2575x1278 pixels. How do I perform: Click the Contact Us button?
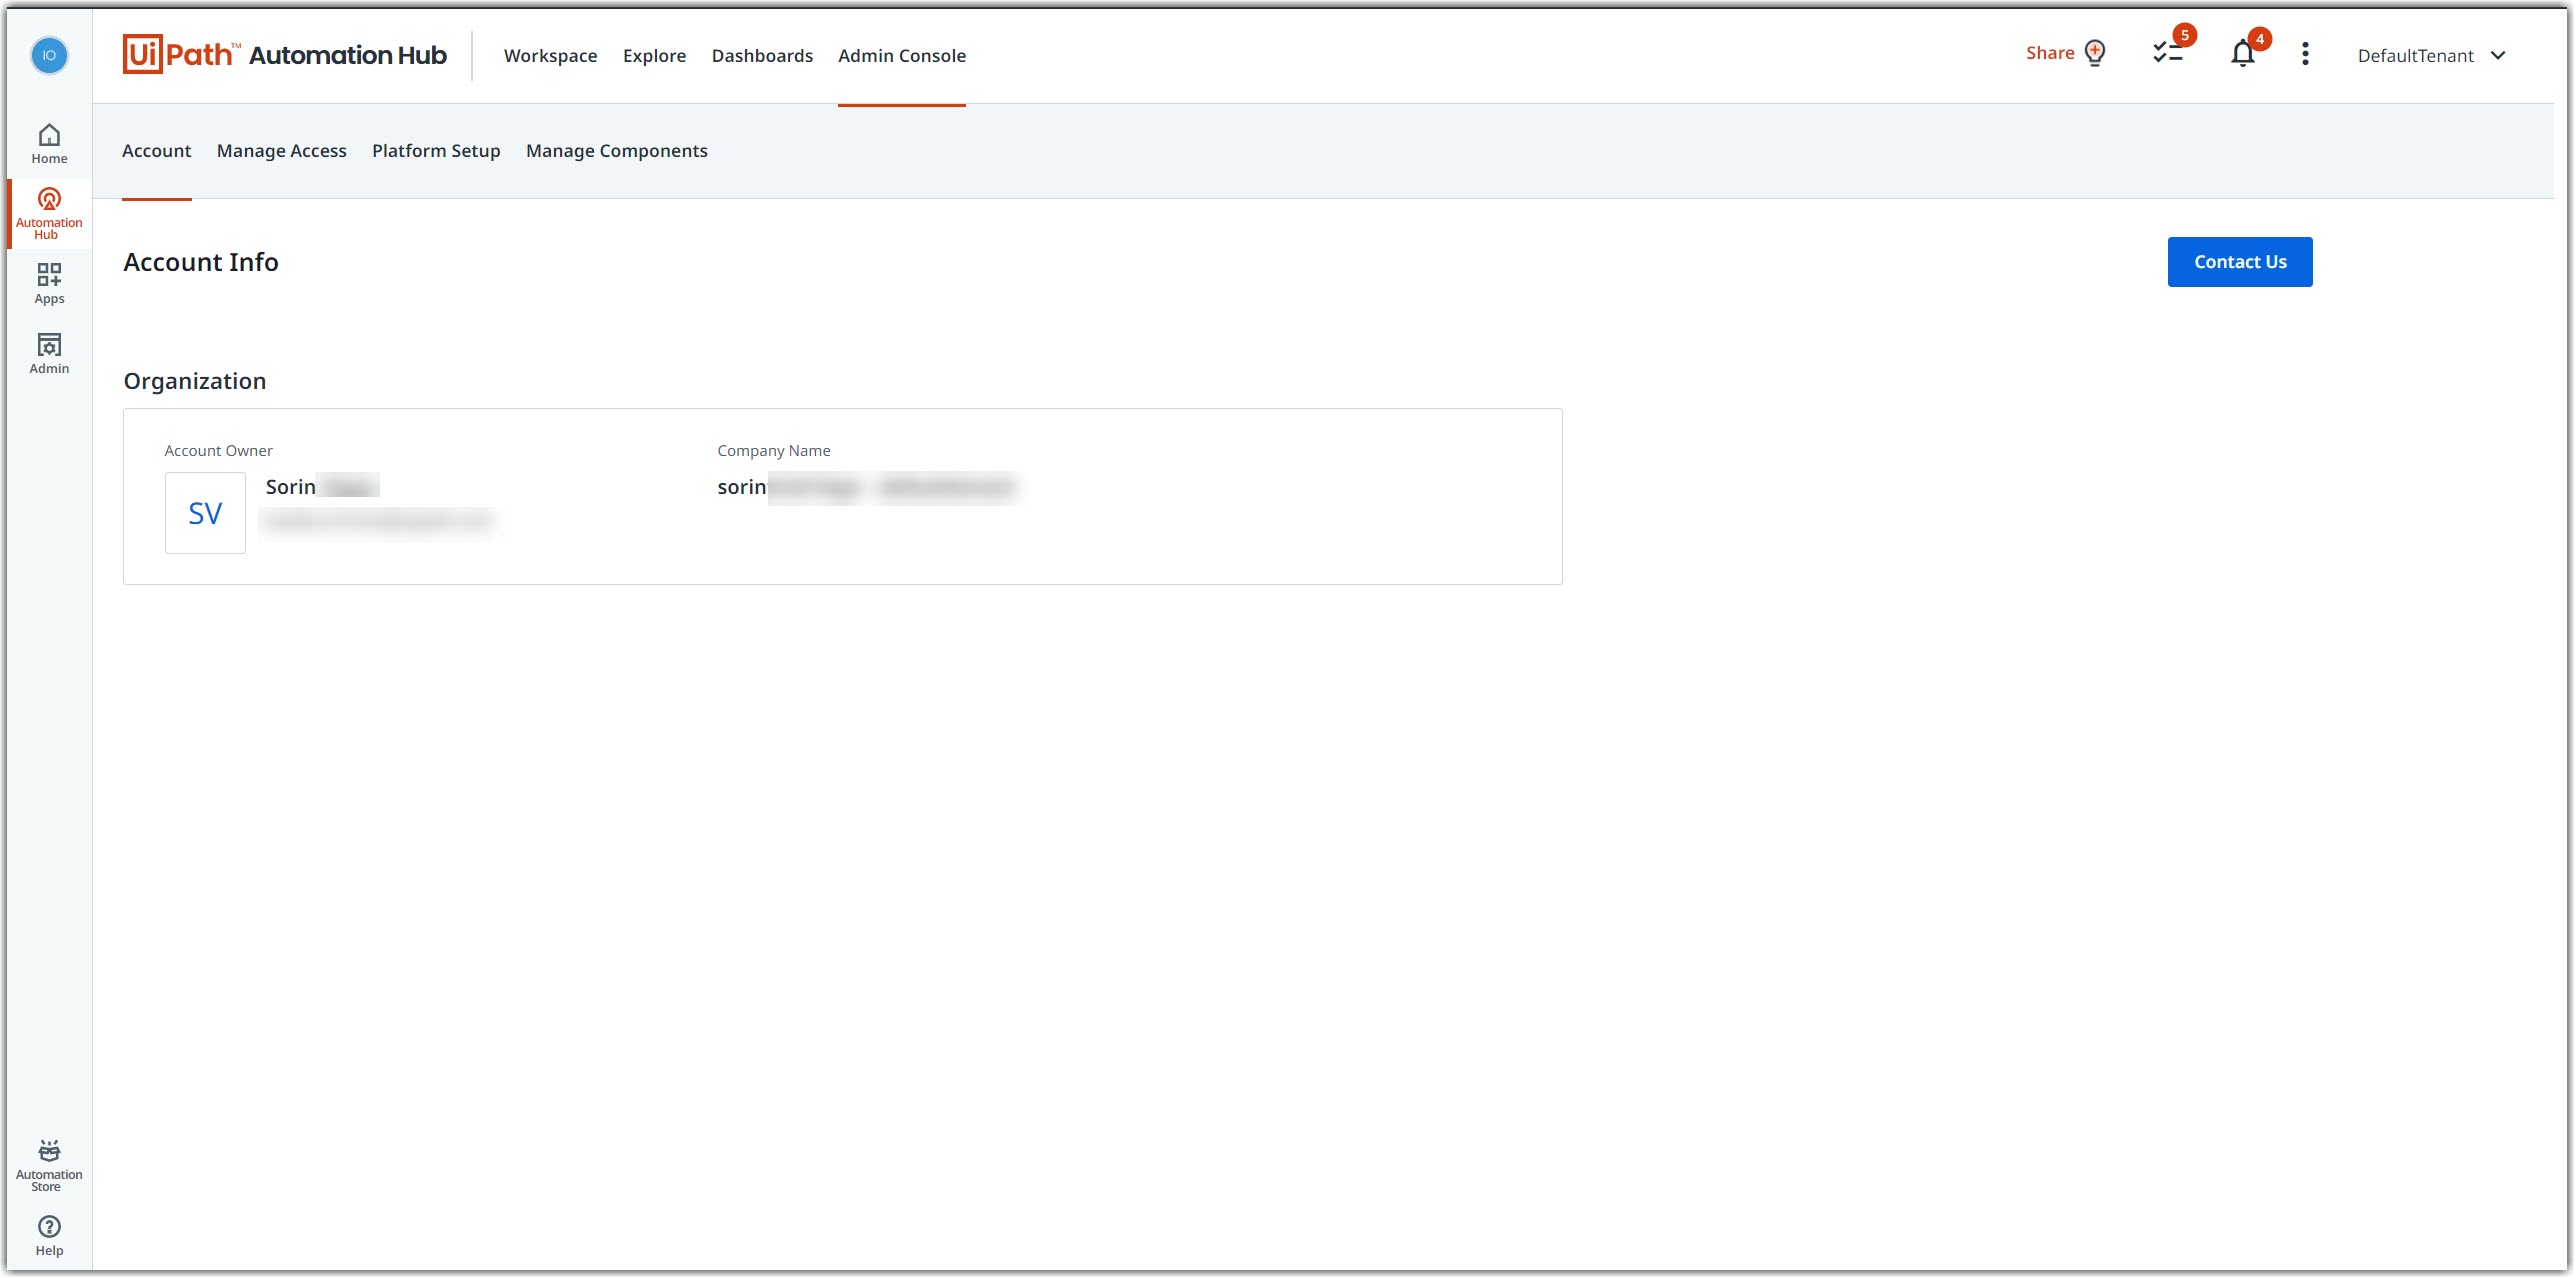pyautogui.click(x=2239, y=261)
